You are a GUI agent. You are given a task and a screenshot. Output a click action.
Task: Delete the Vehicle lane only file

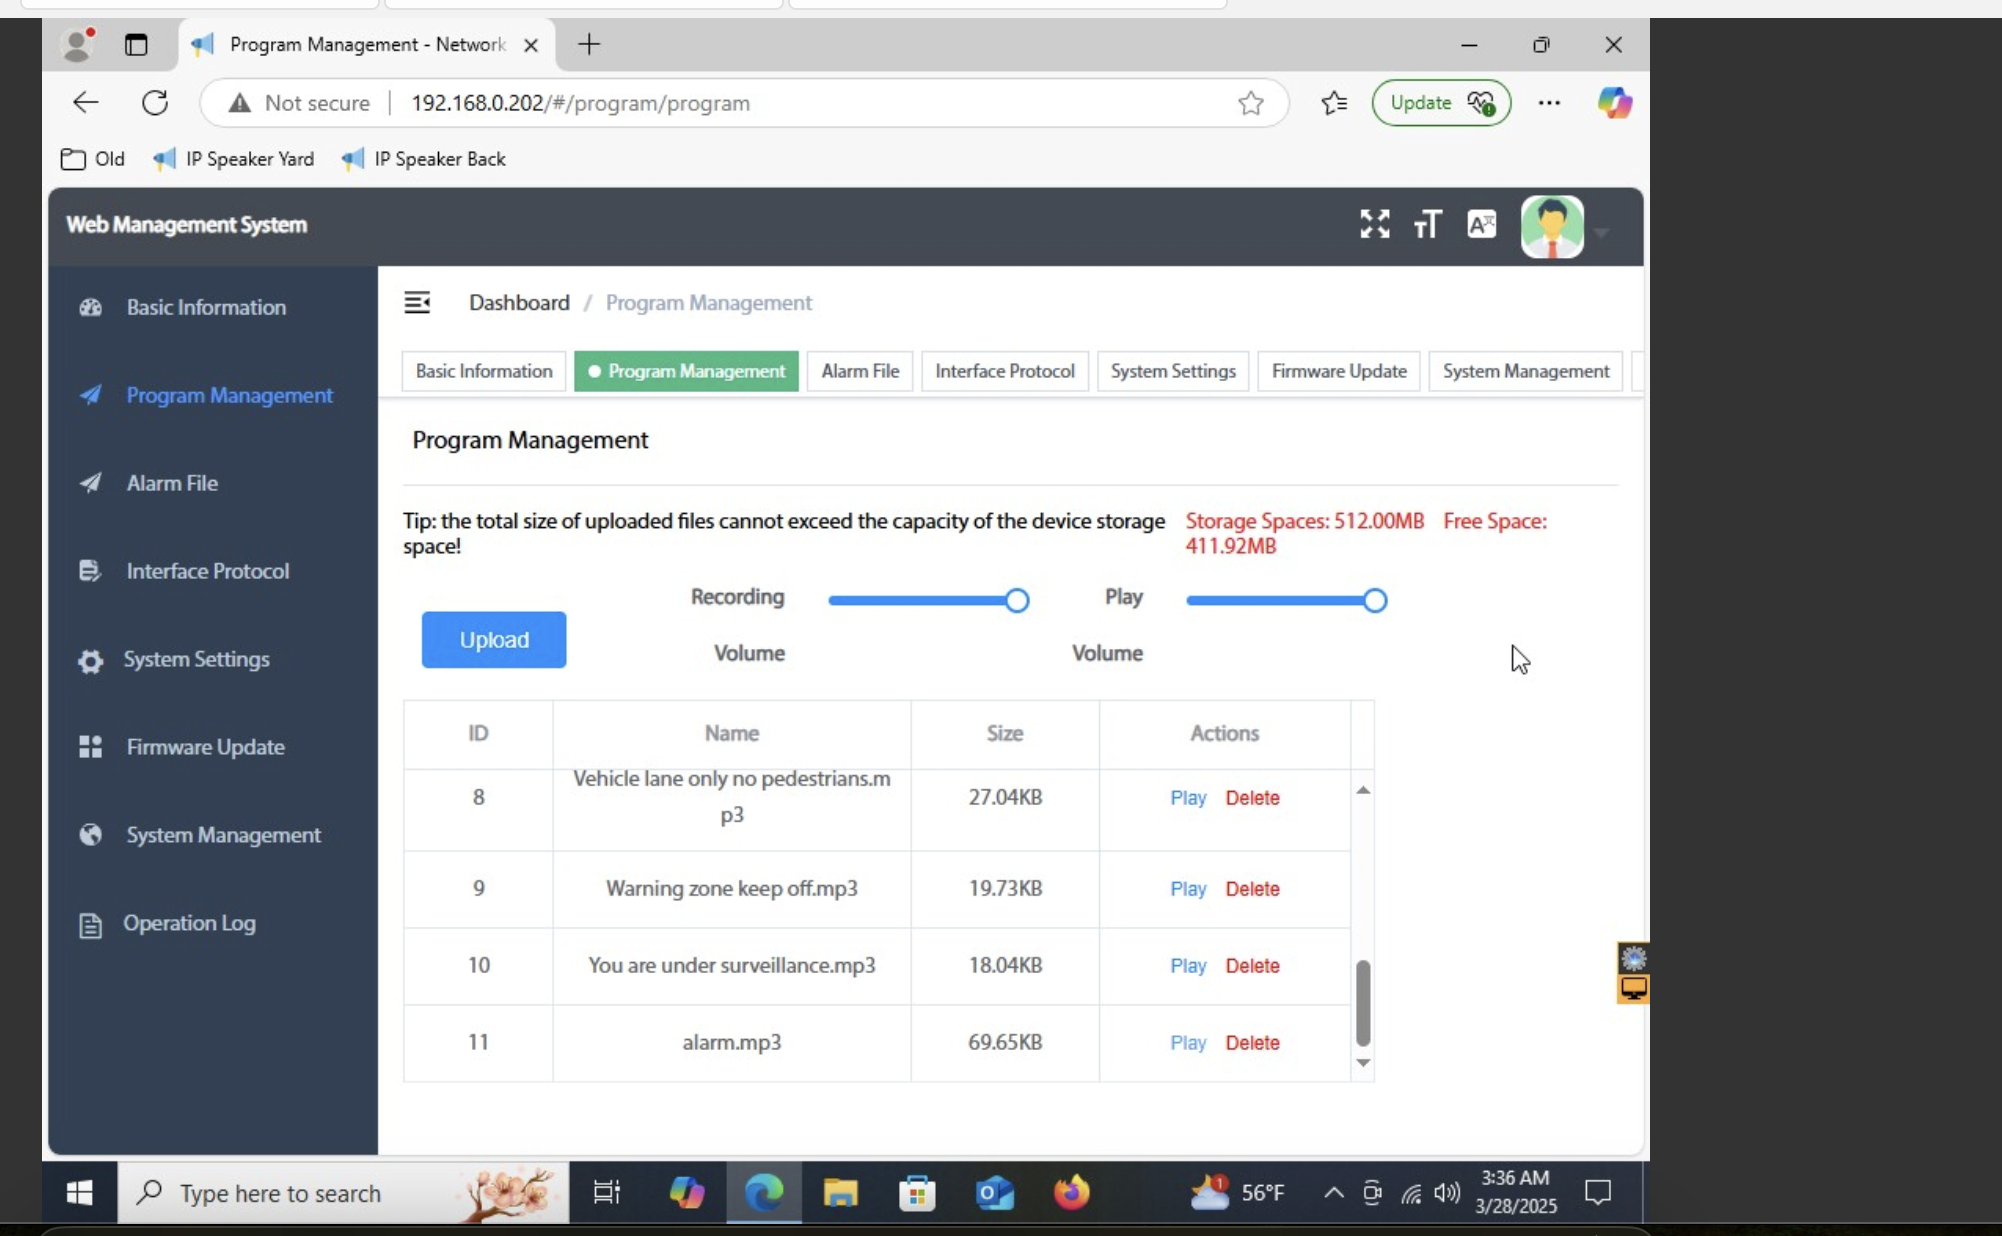coord(1252,798)
